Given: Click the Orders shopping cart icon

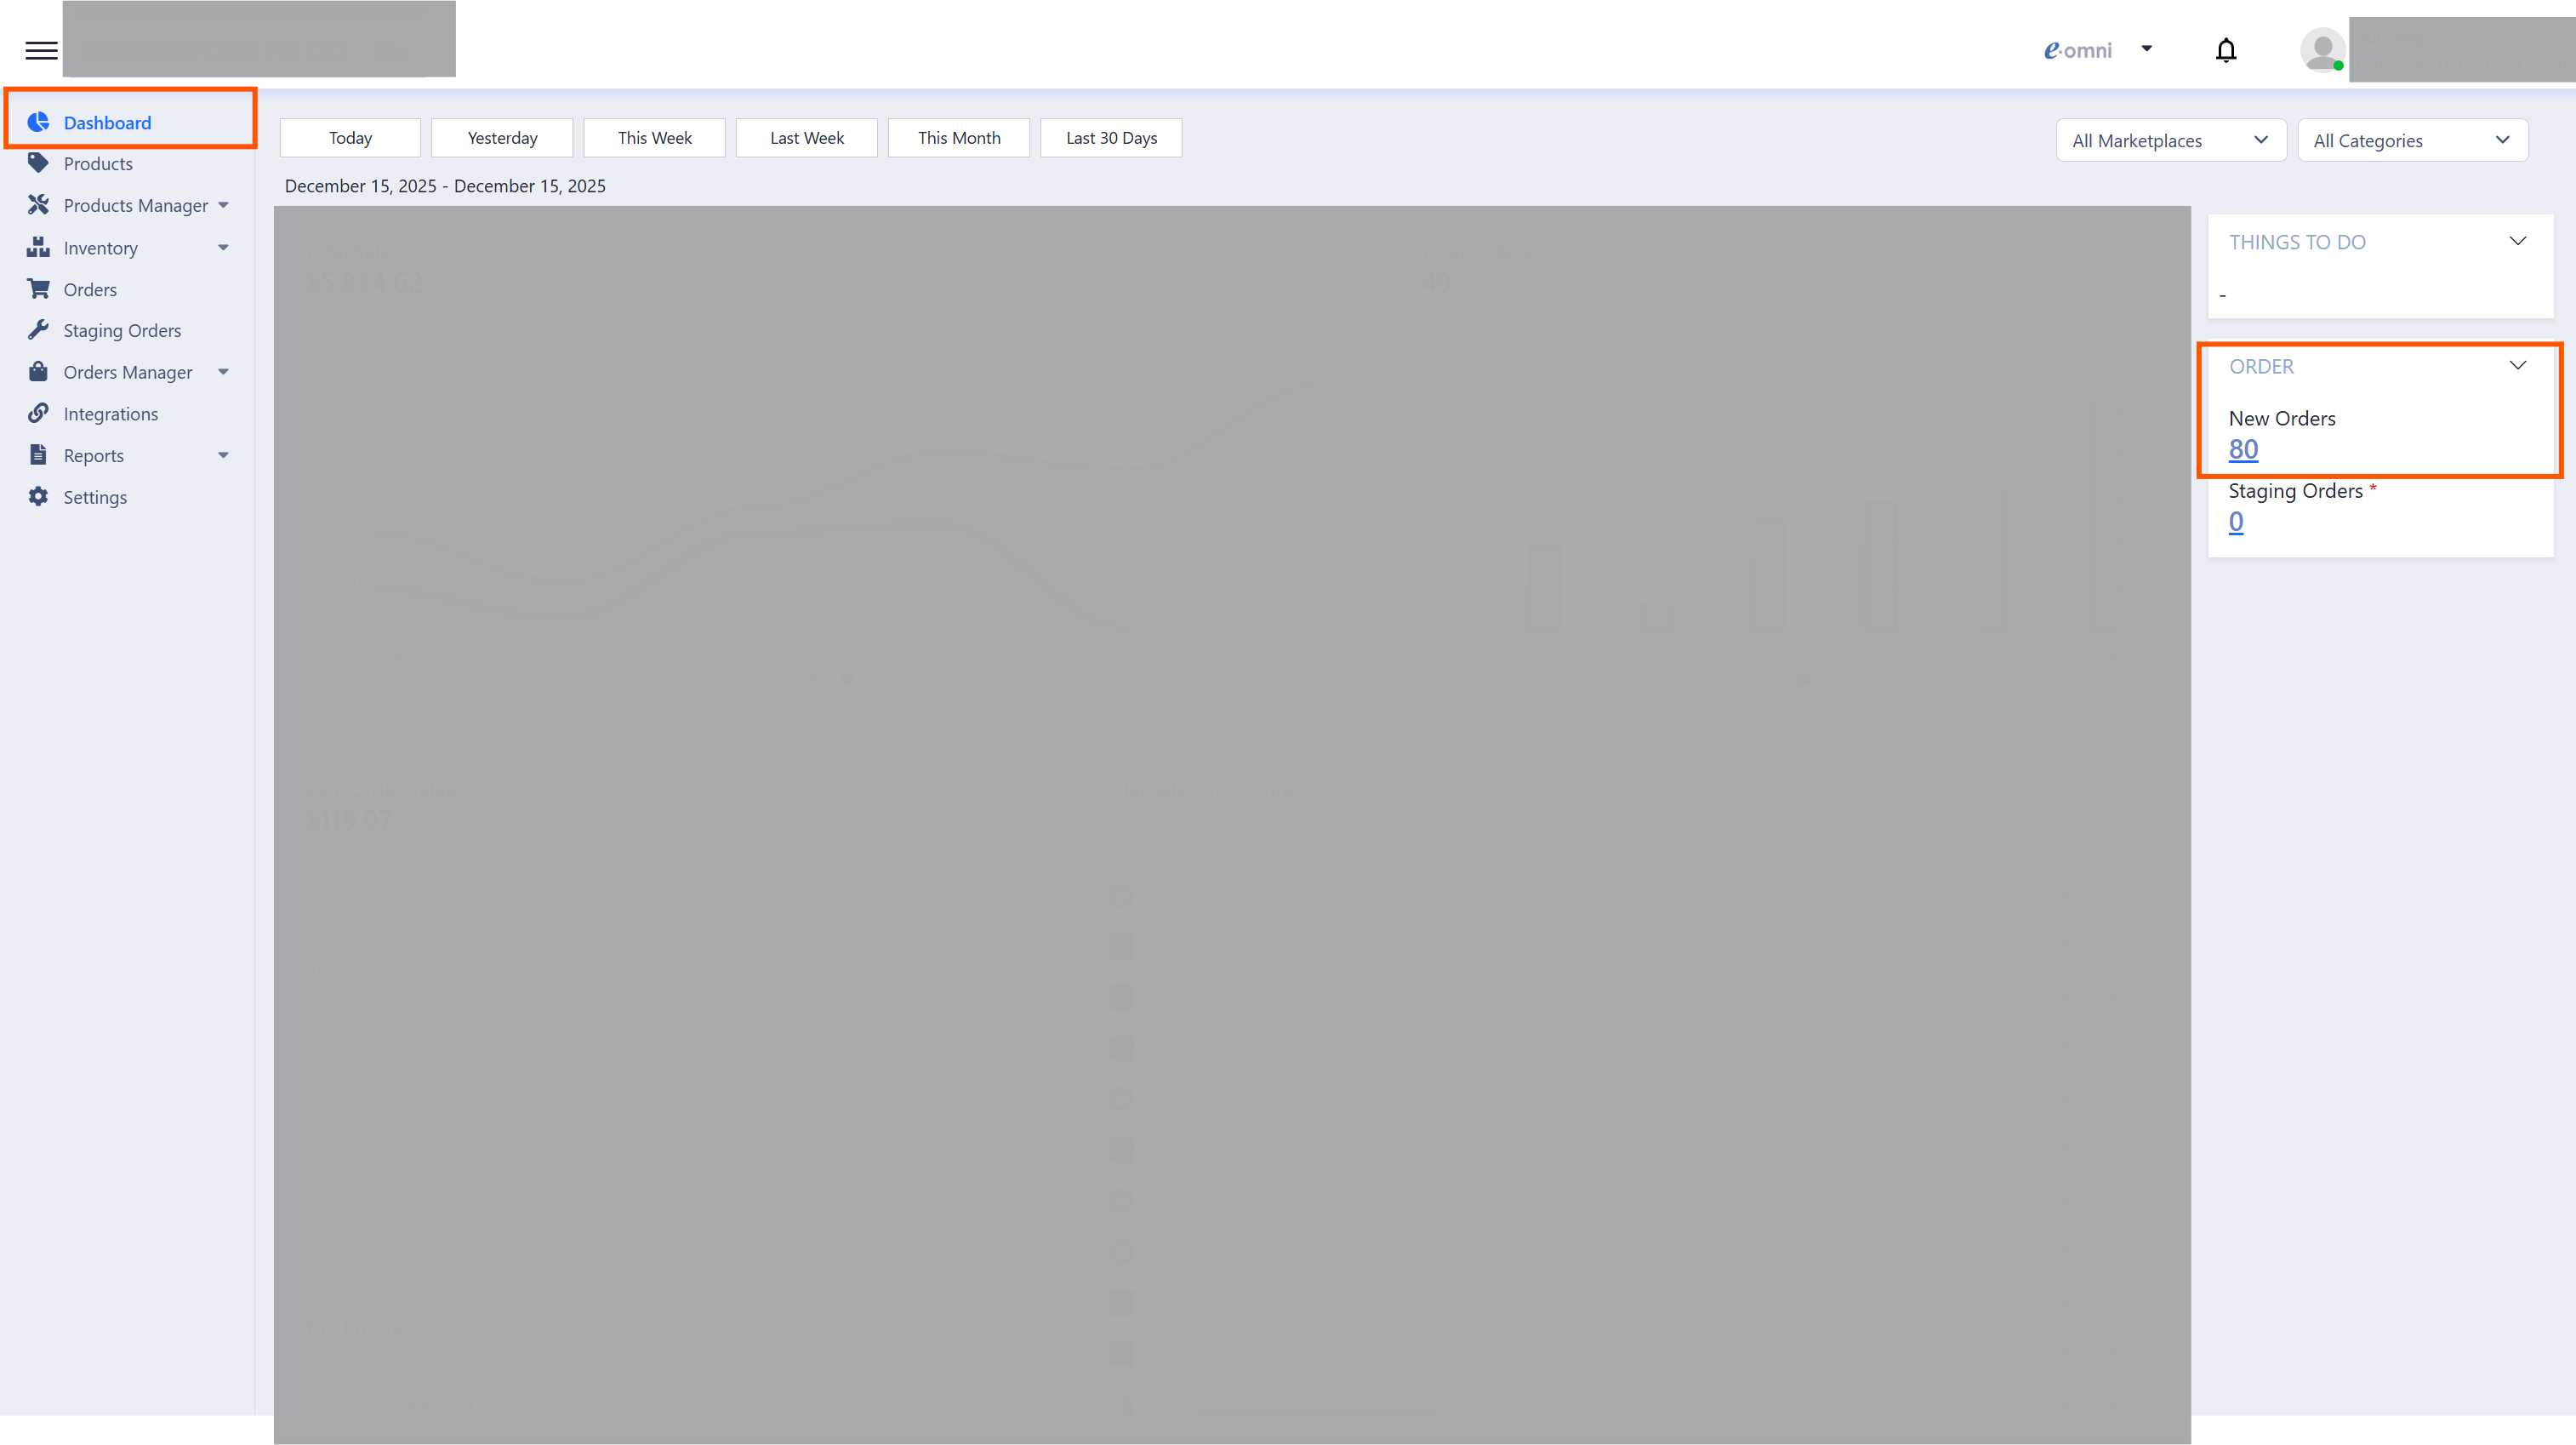Looking at the screenshot, I should pyautogui.click(x=38, y=289).
